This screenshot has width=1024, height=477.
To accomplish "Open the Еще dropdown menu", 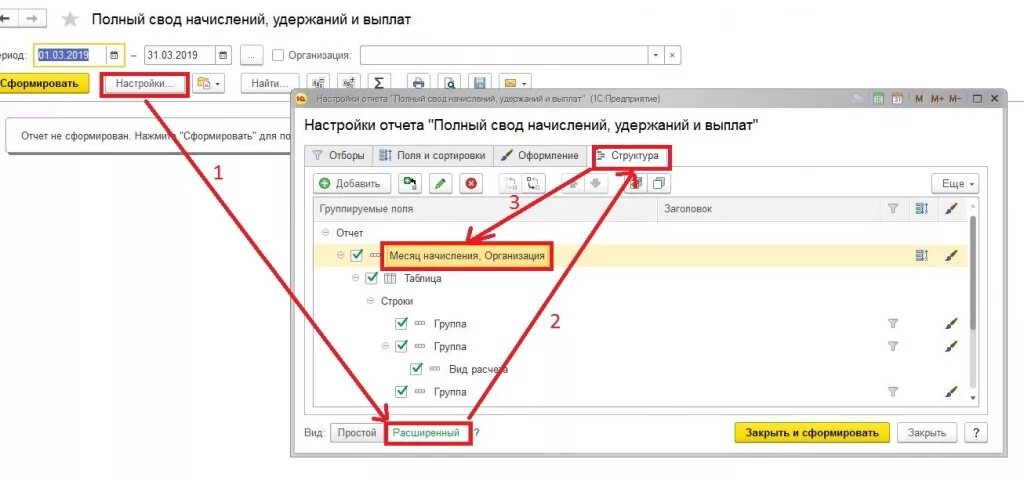I will tap(955, 184).
